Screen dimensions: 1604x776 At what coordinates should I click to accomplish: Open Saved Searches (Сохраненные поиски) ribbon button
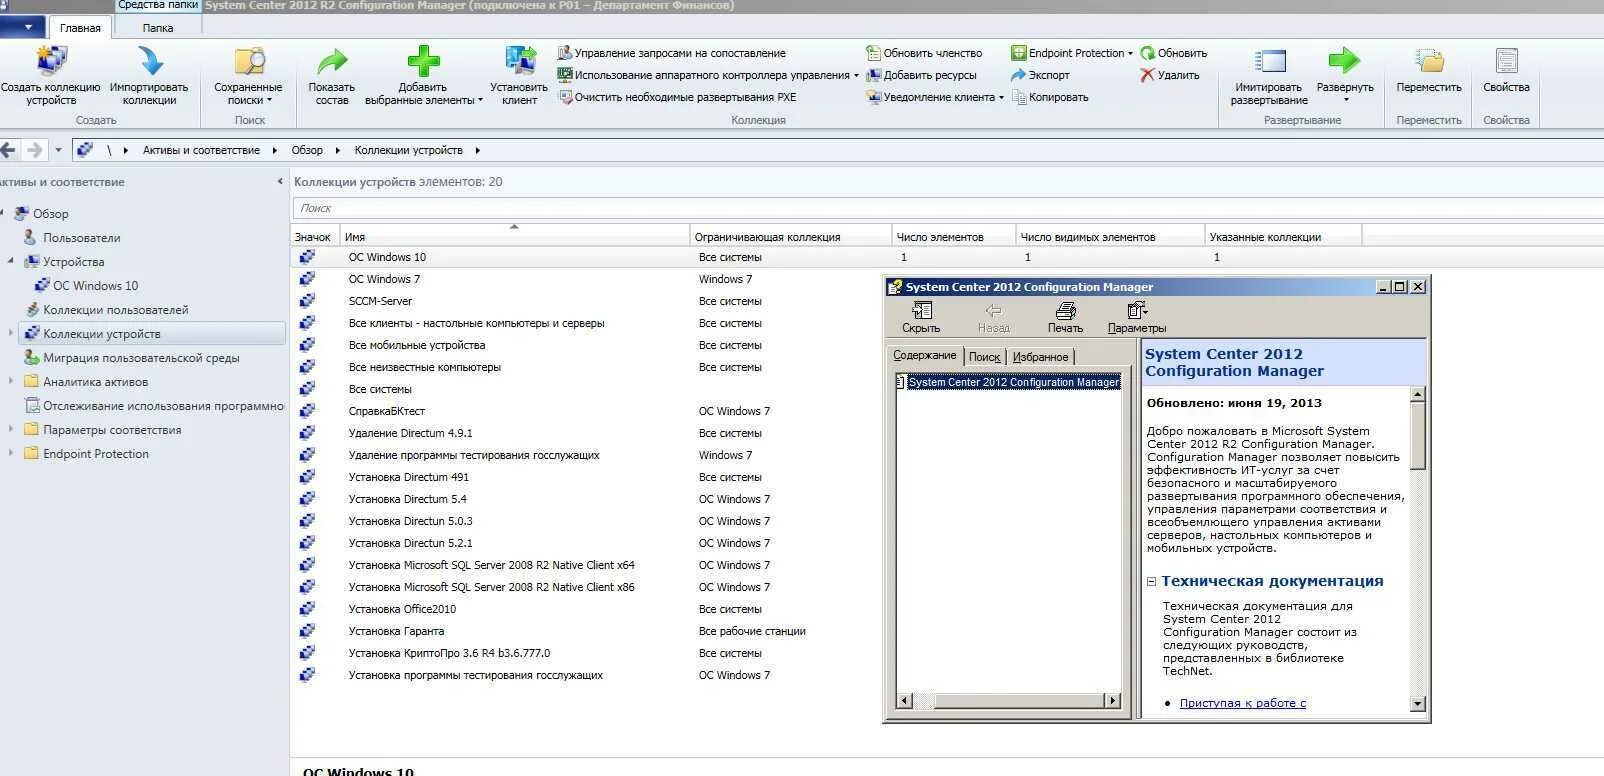[248, 76]
